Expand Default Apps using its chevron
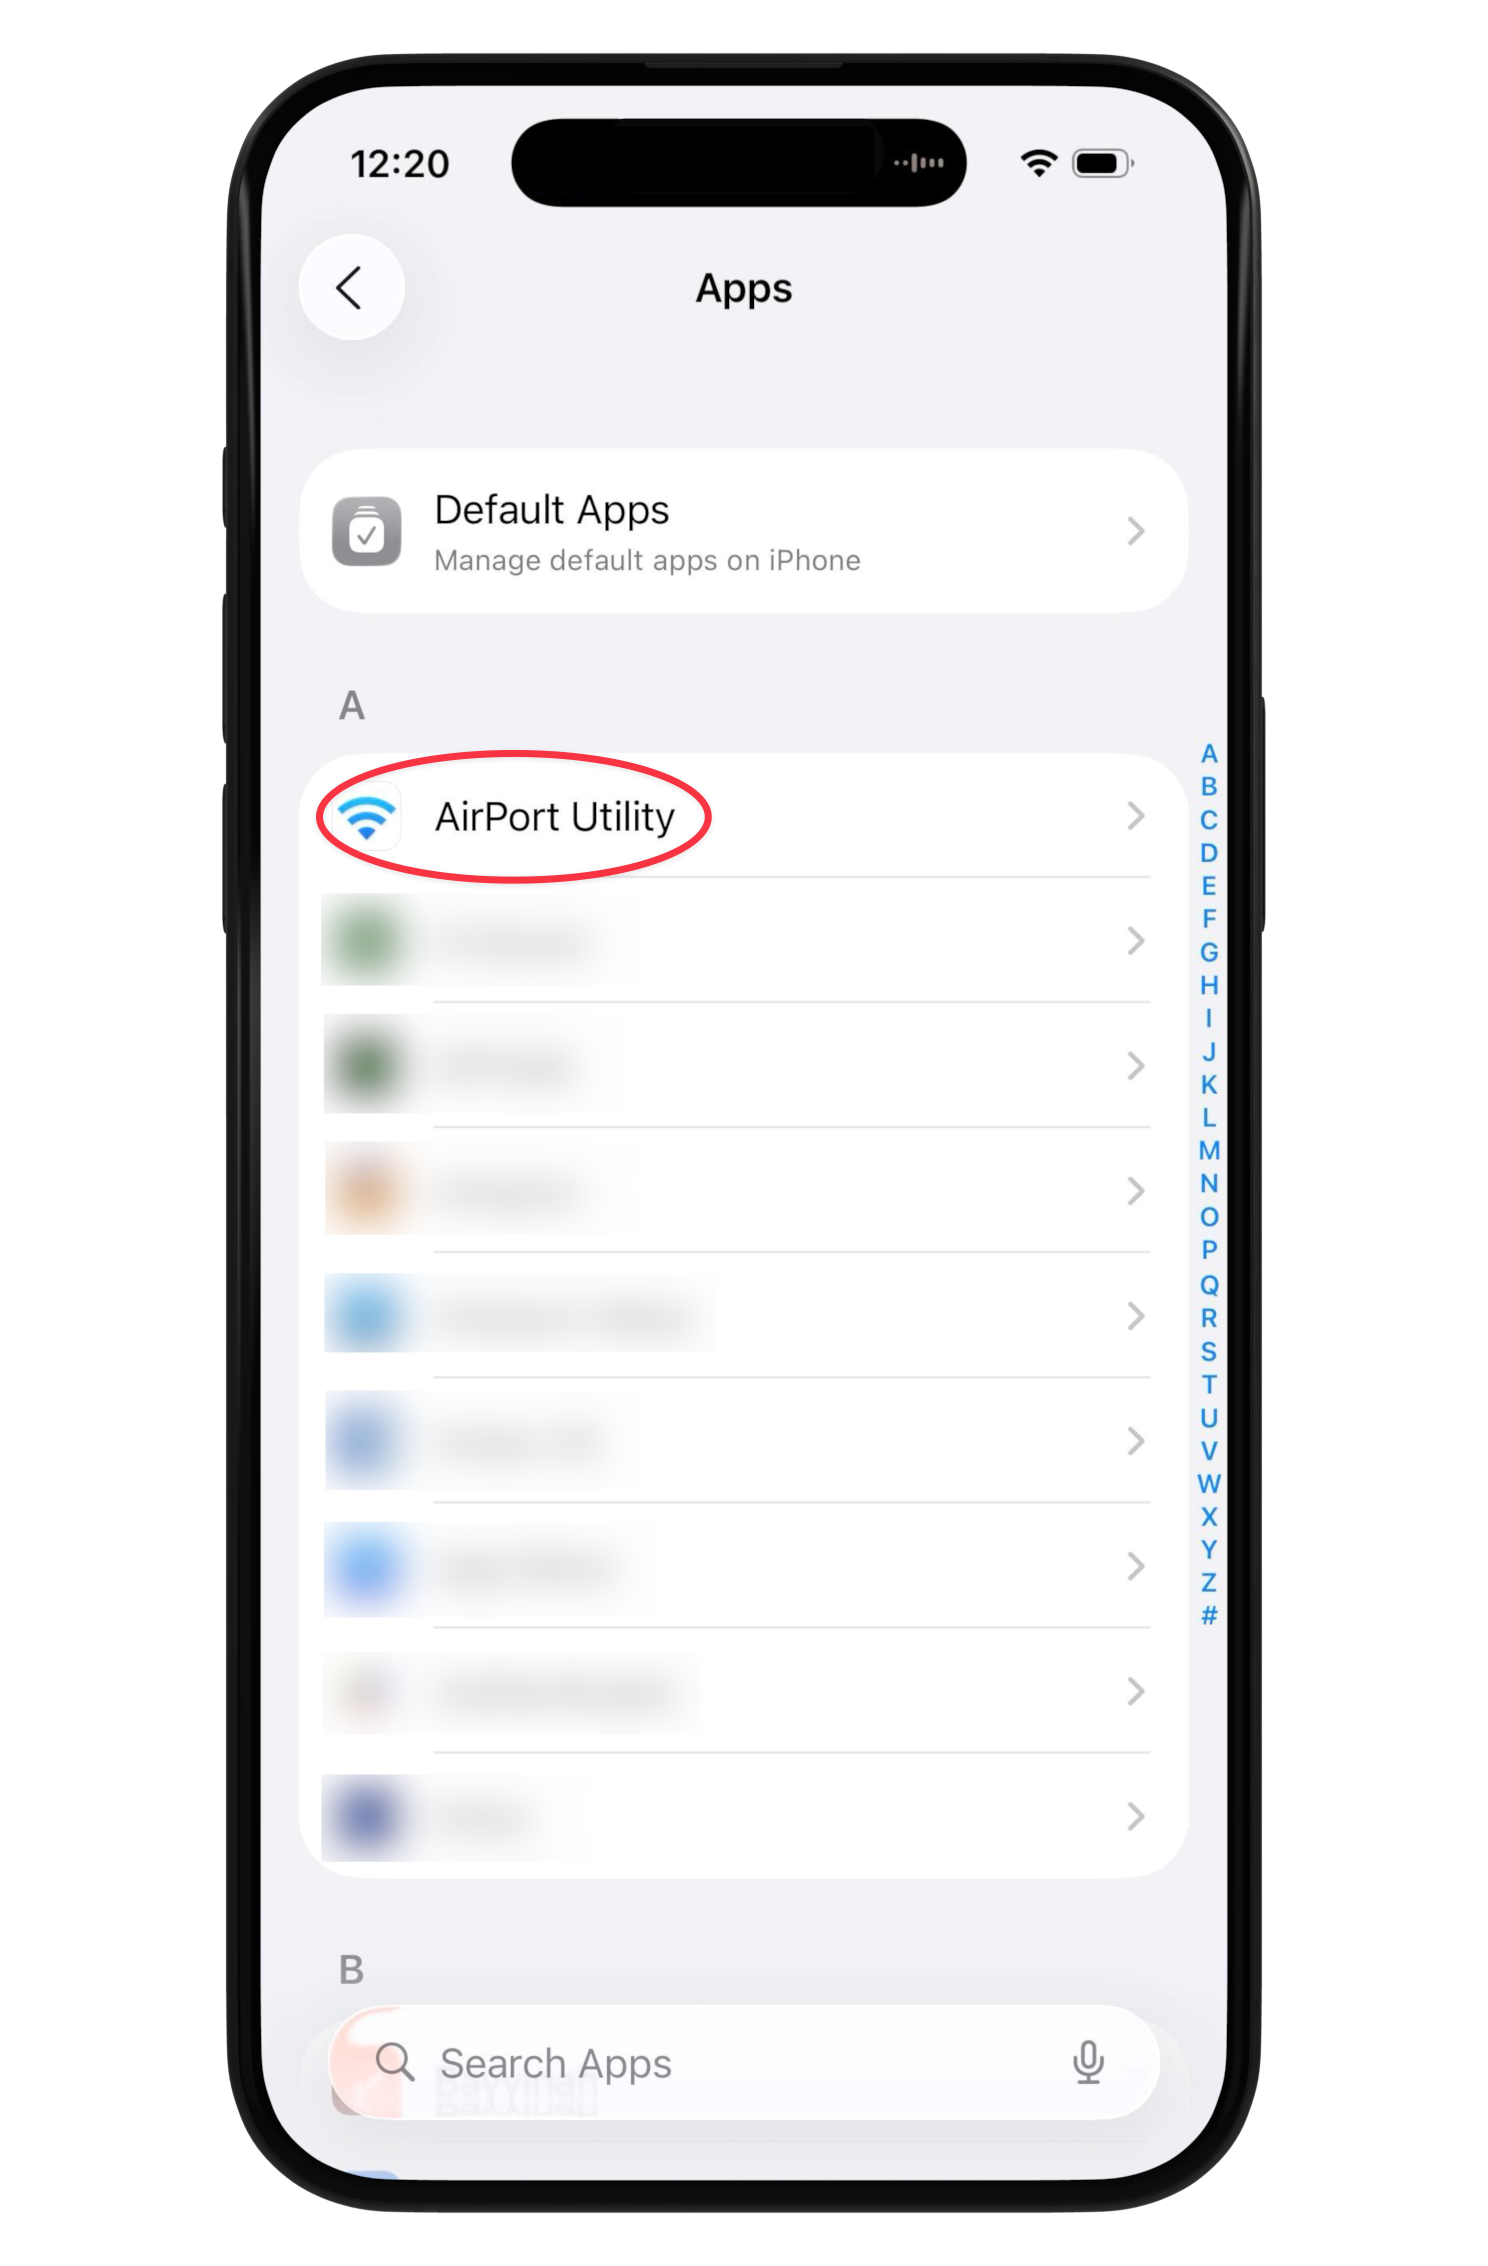 tap(1135, 531)
